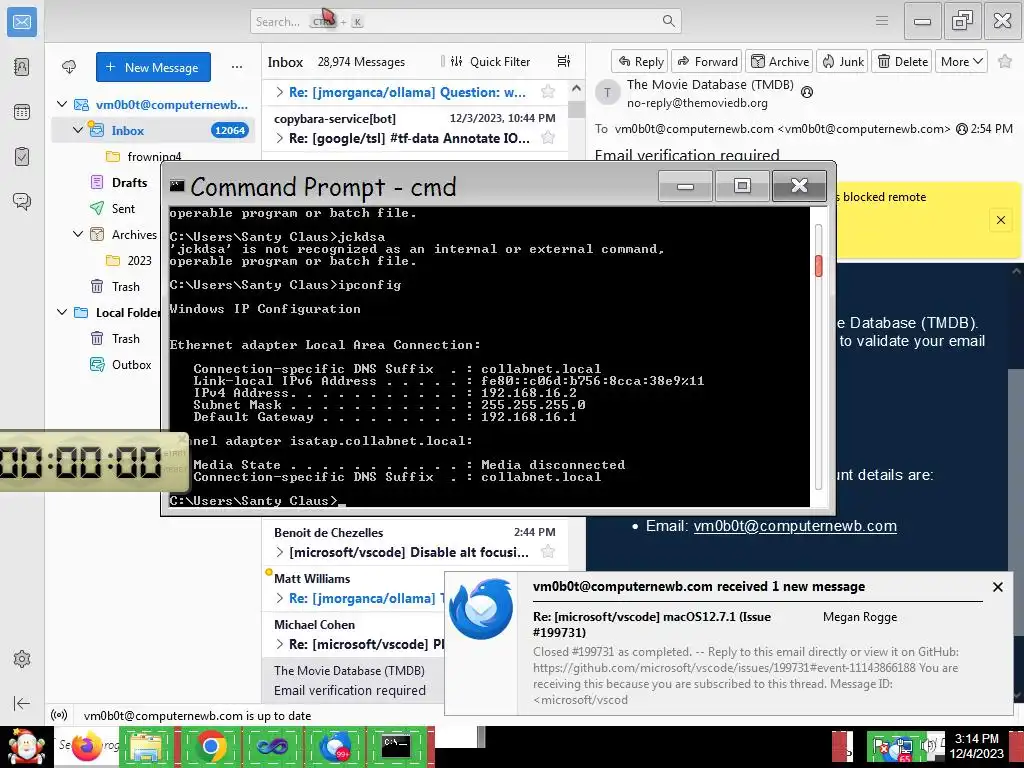Click the taskbar clock showing 3:14 PM
Screen dimensions: 1024x768
point(976,746)
